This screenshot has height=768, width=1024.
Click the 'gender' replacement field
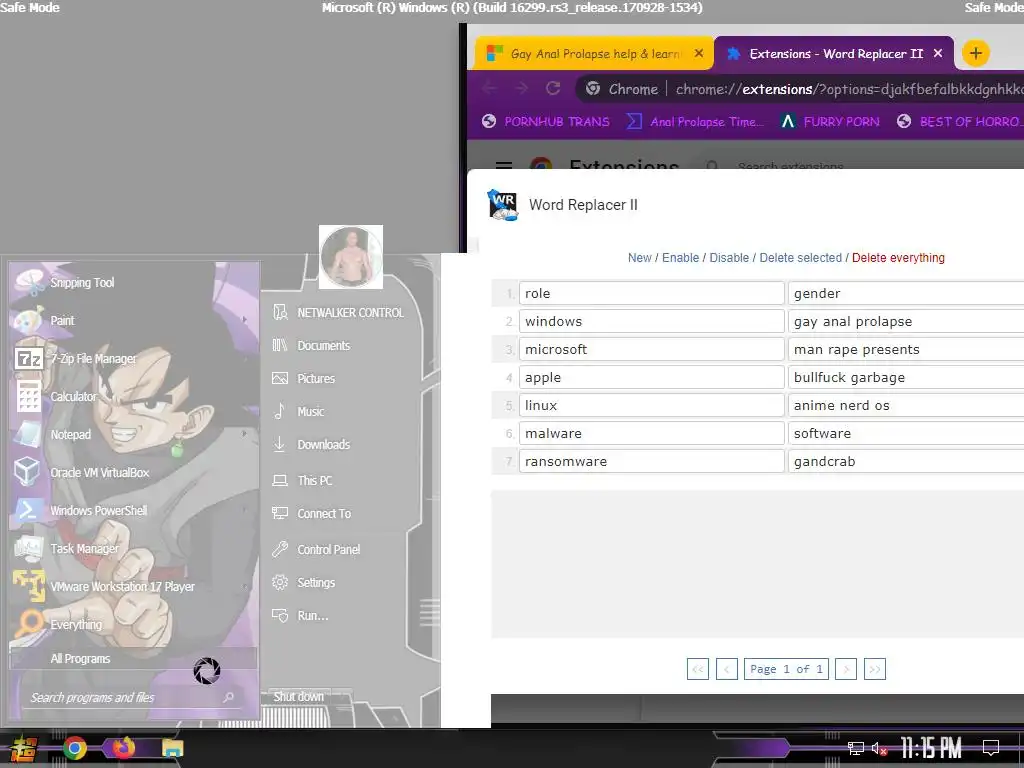(906, 293)
